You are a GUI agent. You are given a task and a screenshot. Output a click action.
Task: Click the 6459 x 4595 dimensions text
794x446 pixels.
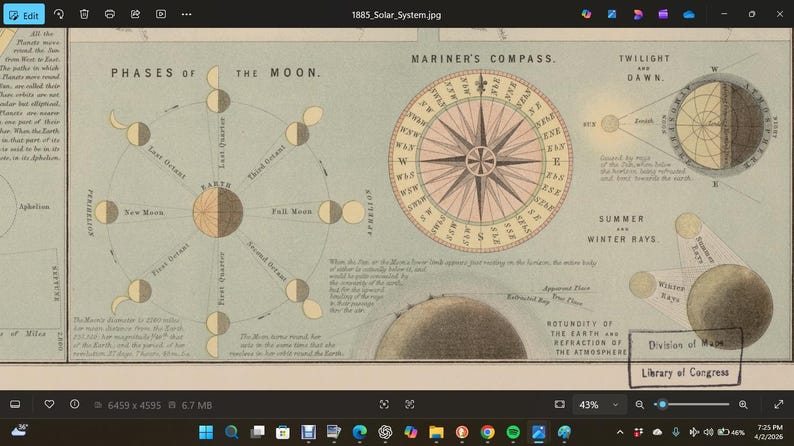click(134, 405)
